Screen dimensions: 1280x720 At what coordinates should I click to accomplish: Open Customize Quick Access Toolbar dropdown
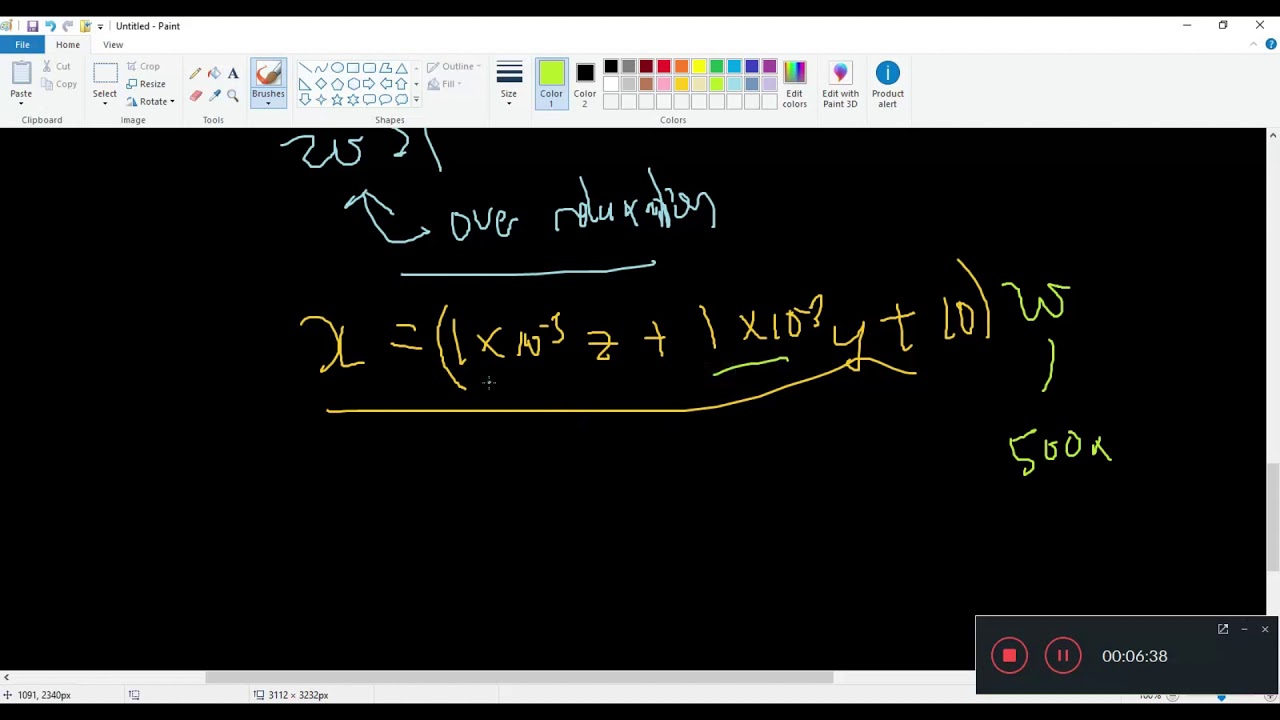[x=100, y=26]
